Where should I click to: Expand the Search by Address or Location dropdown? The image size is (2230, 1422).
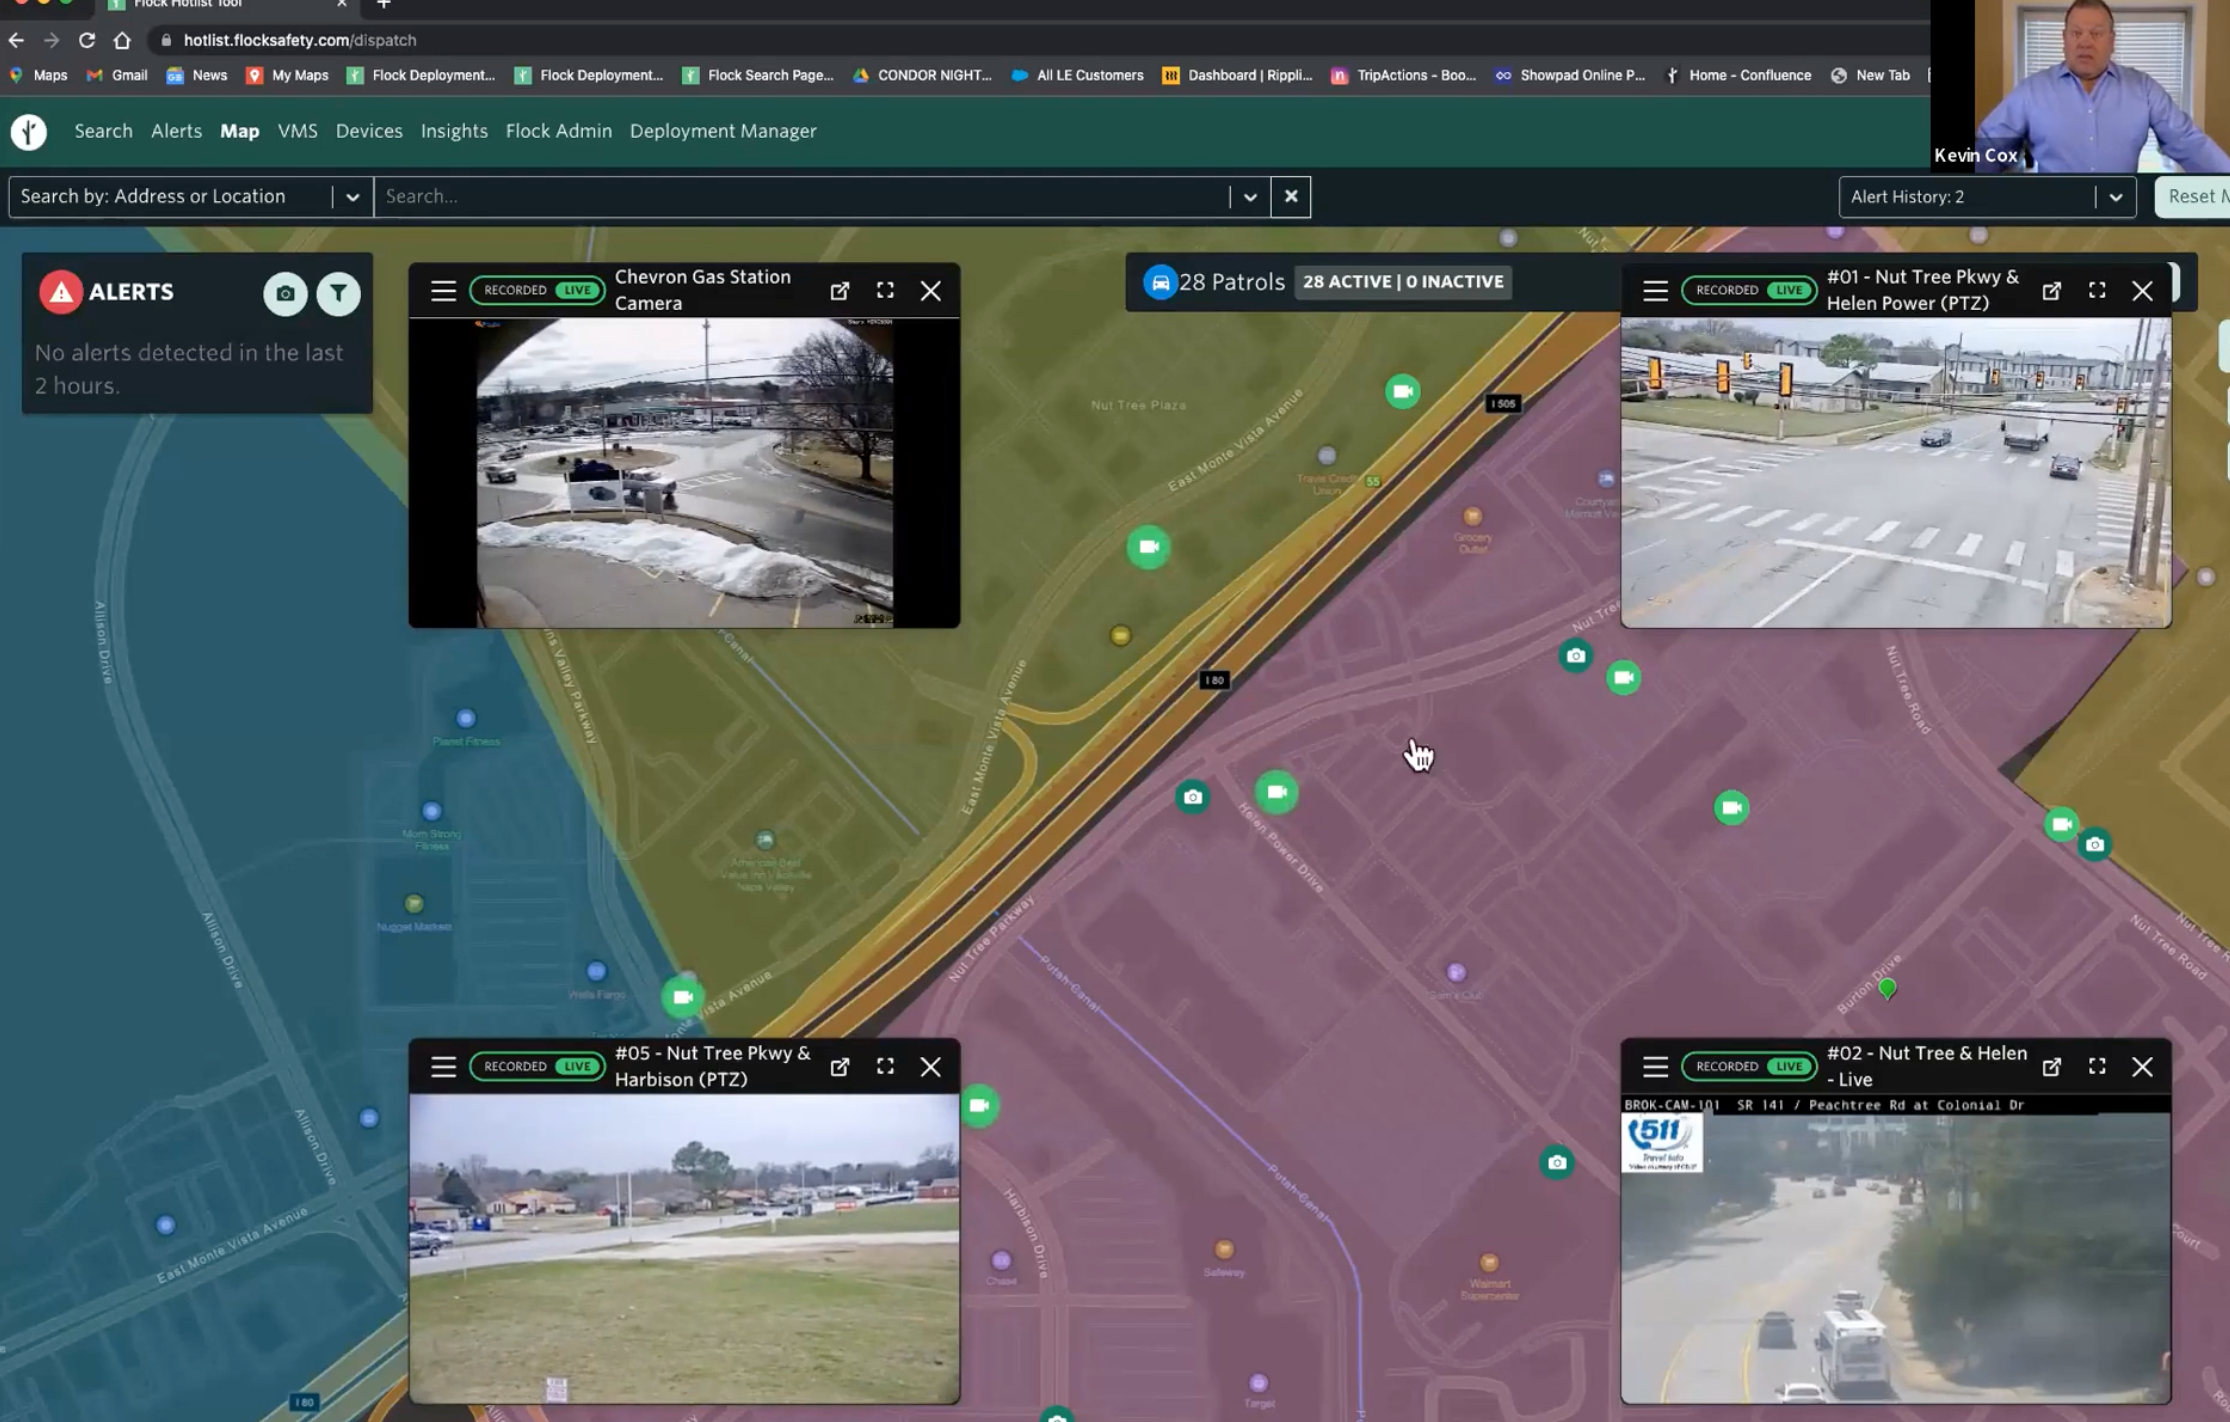(x=352, y=197)
